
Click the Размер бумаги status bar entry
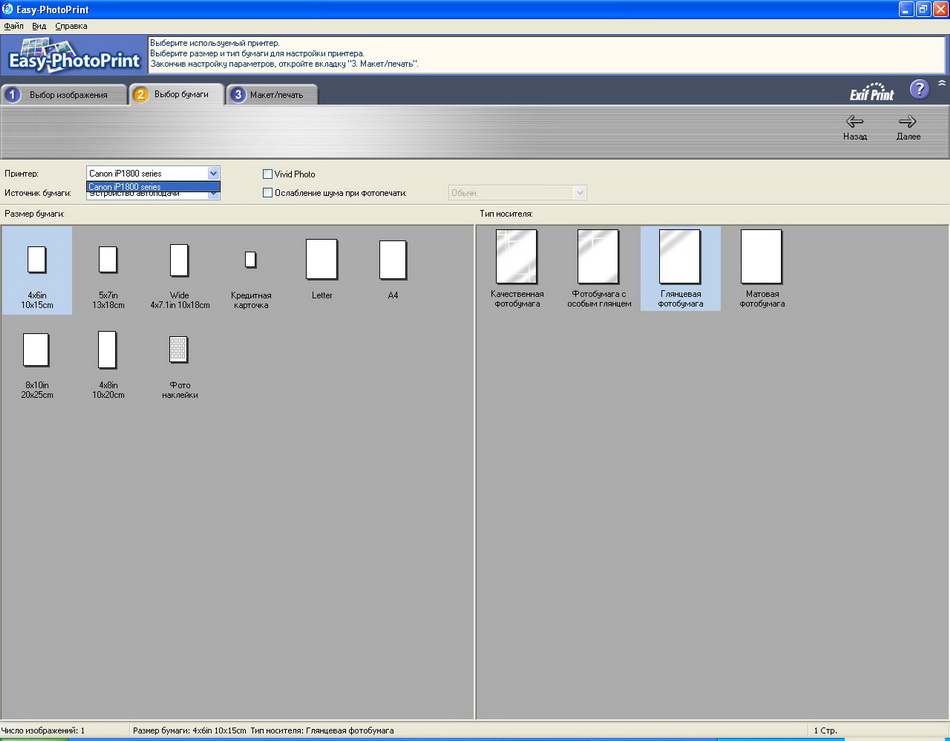point(263,731)
